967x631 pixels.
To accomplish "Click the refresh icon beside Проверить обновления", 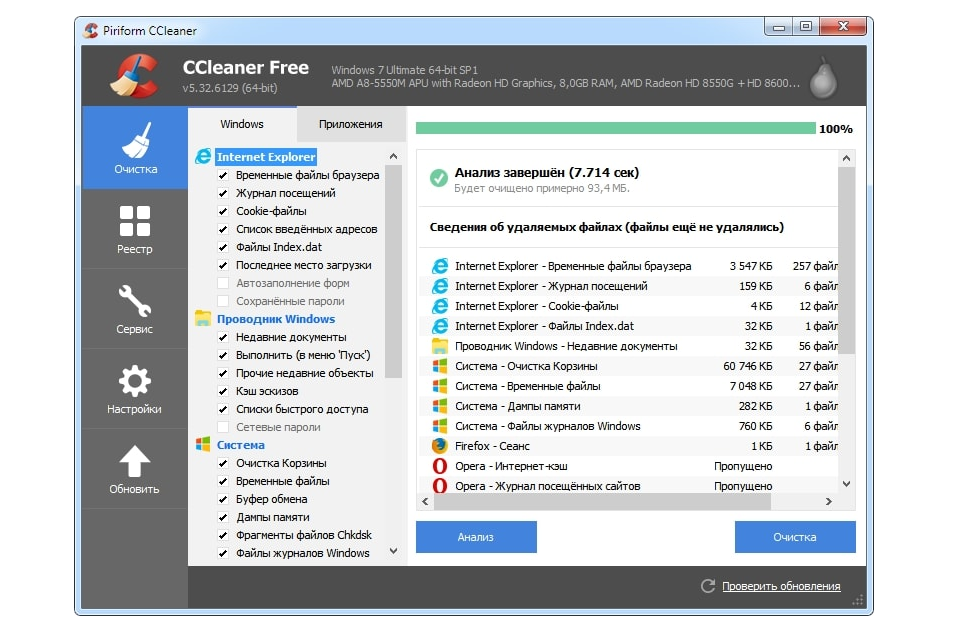I will coord(708,586).
